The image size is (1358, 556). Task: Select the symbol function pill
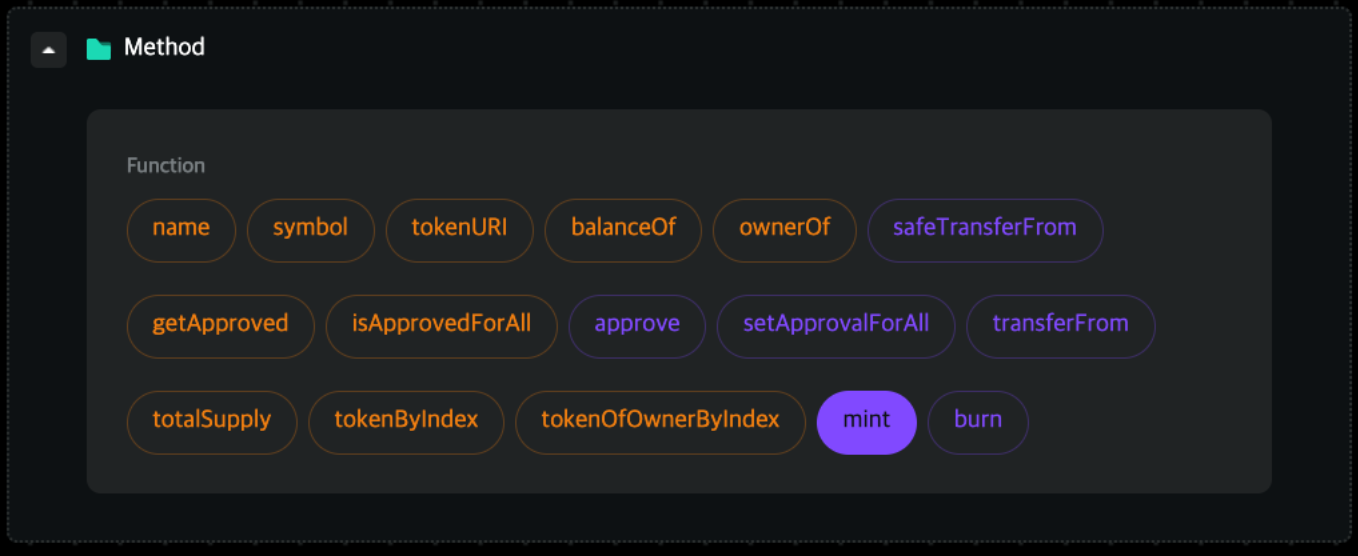(x=310, y=228)
